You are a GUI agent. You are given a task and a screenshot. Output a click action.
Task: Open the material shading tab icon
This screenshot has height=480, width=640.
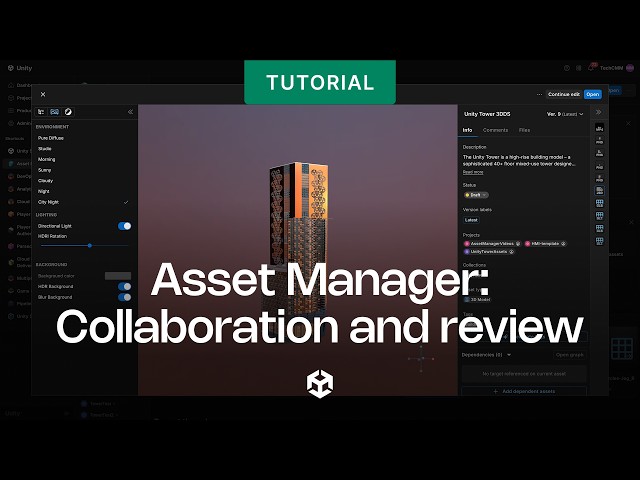click(x=68, y=112)
